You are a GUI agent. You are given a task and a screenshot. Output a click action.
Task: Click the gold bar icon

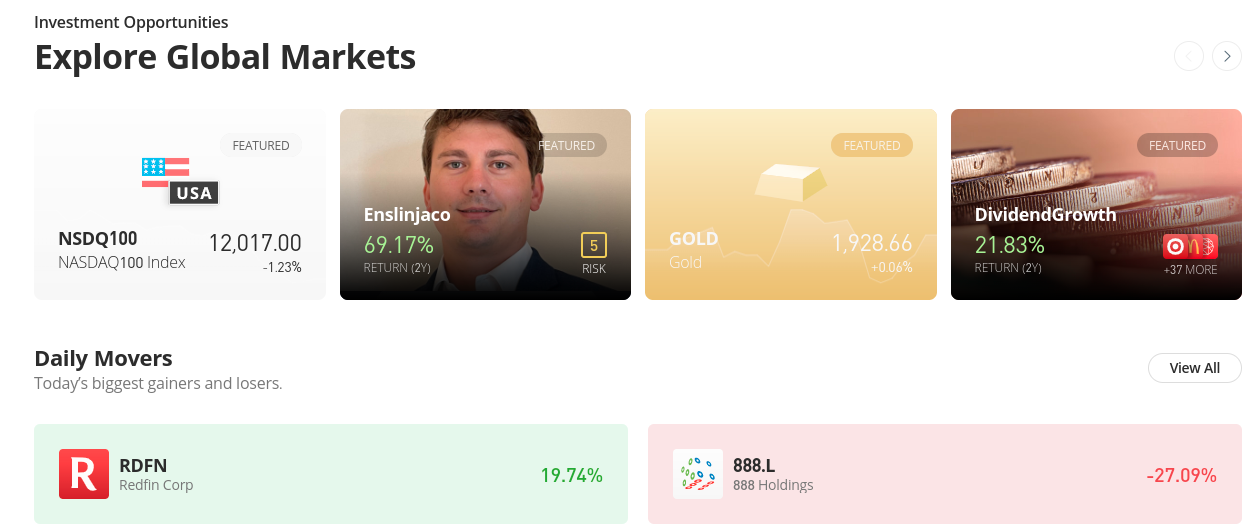coord(791,182)
